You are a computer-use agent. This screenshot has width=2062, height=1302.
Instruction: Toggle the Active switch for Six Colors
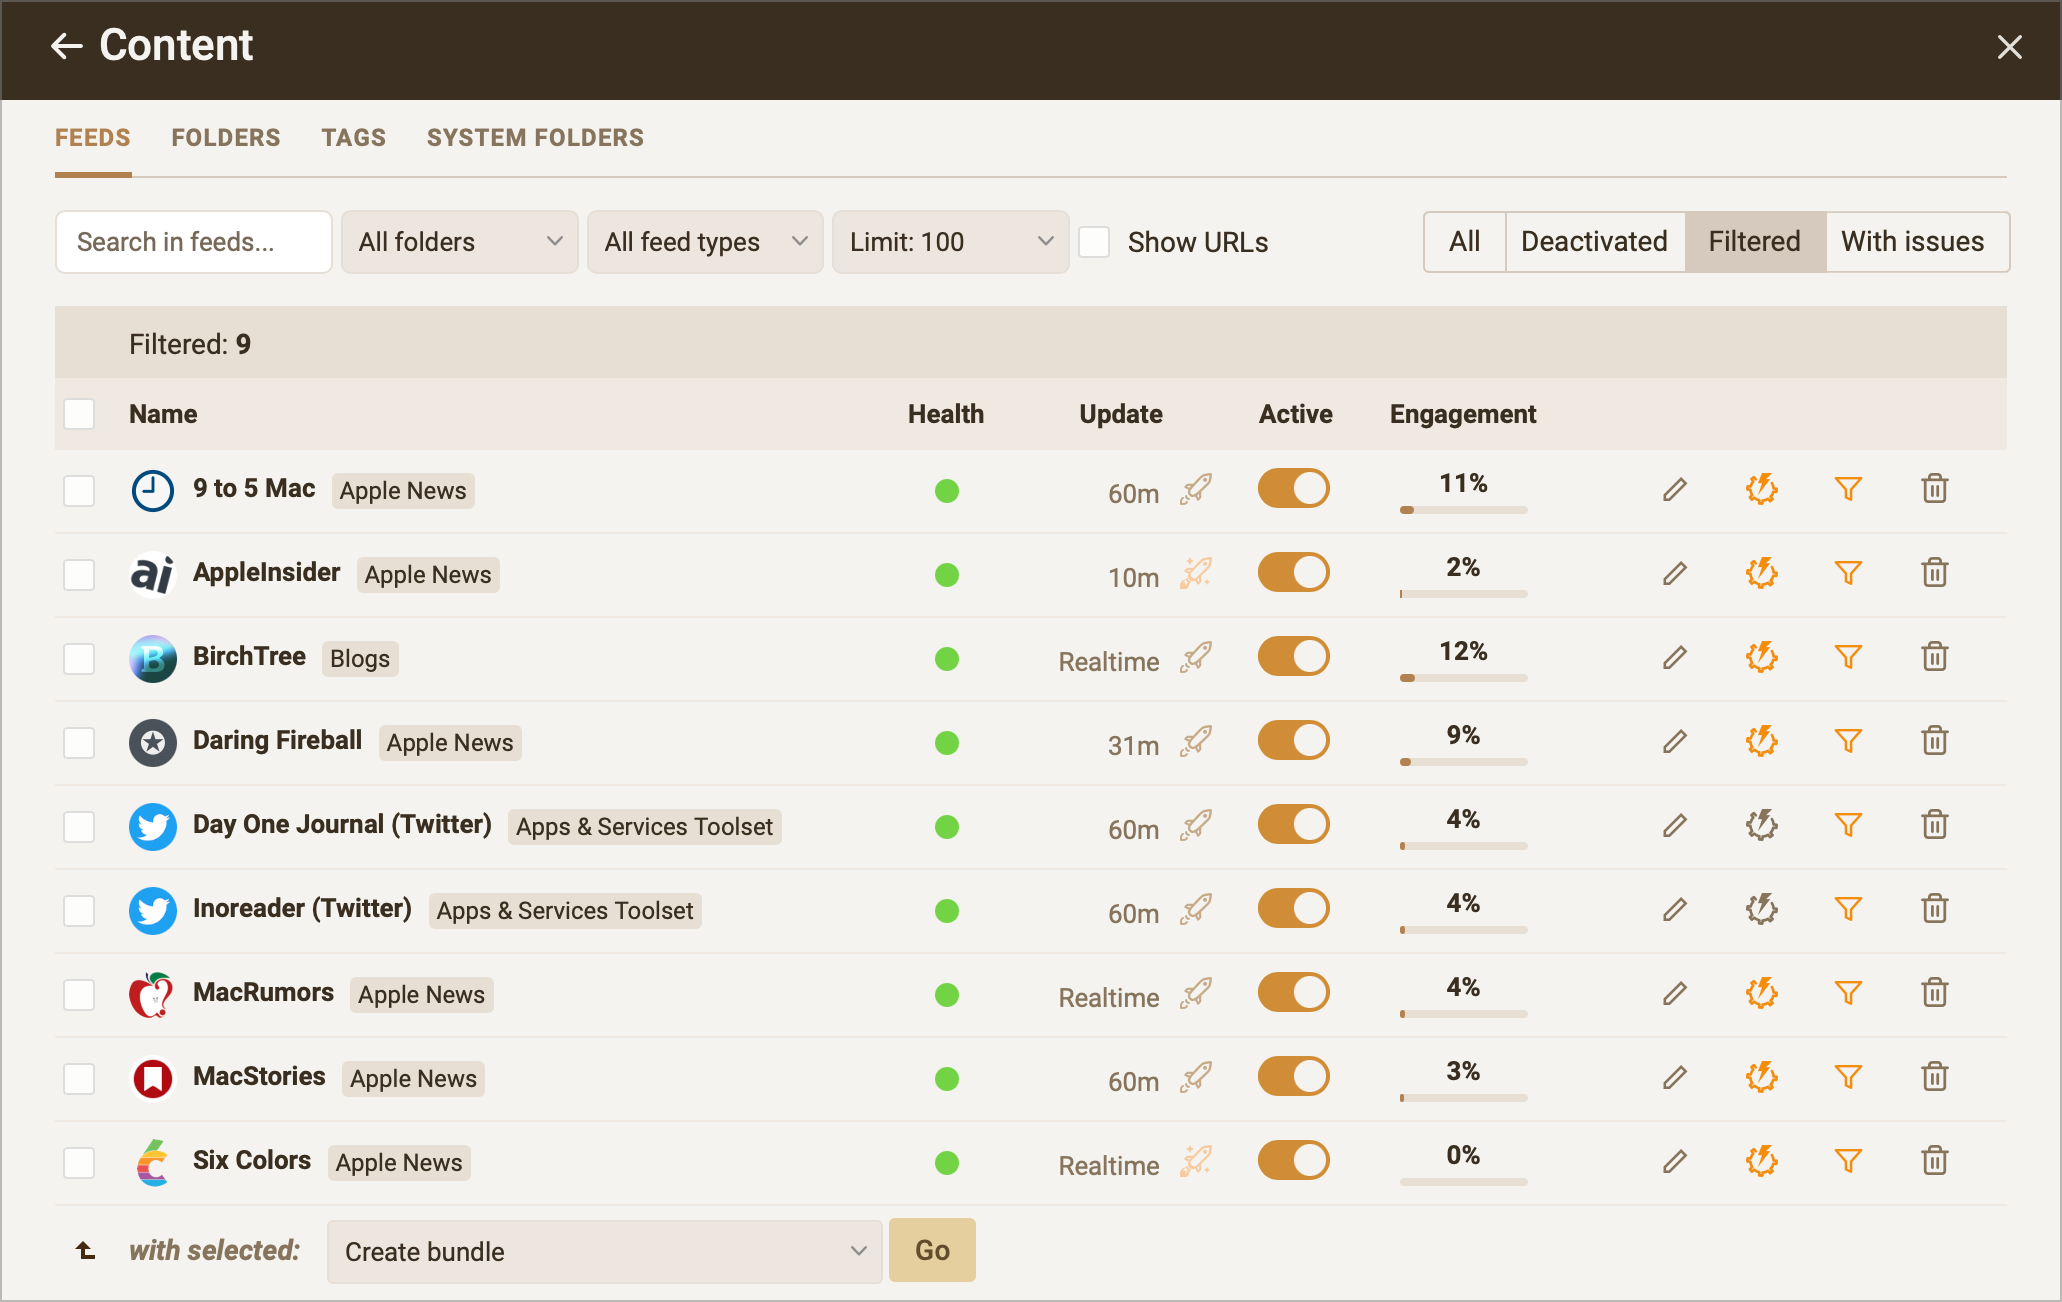tap(1291, 1160)
